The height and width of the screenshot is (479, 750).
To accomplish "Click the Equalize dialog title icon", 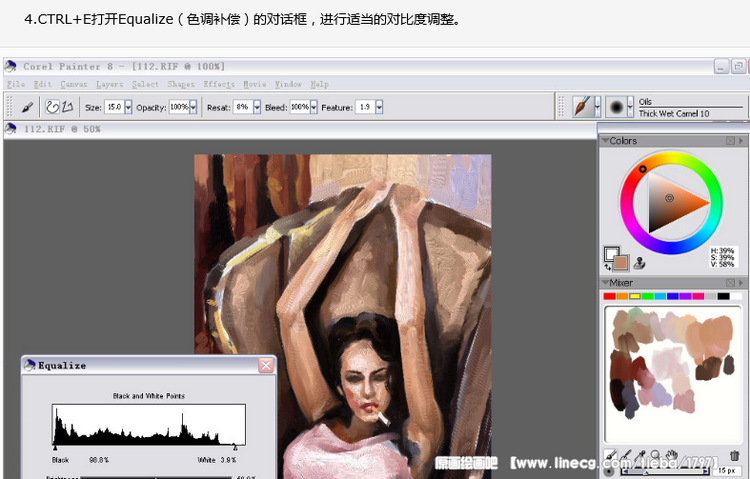I will (x=30, y=365).
